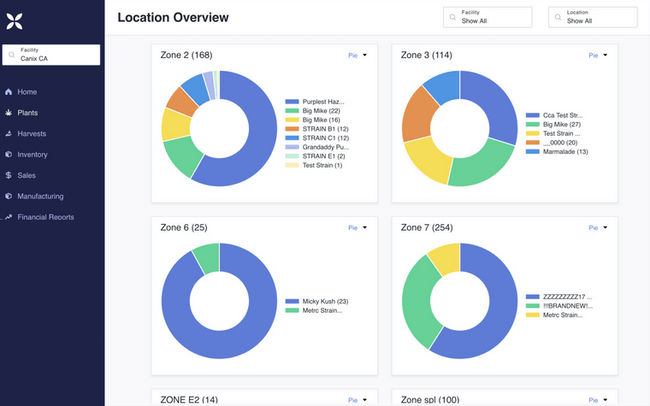Click the Pie label in Zone 3 card

tap(593, 55)
